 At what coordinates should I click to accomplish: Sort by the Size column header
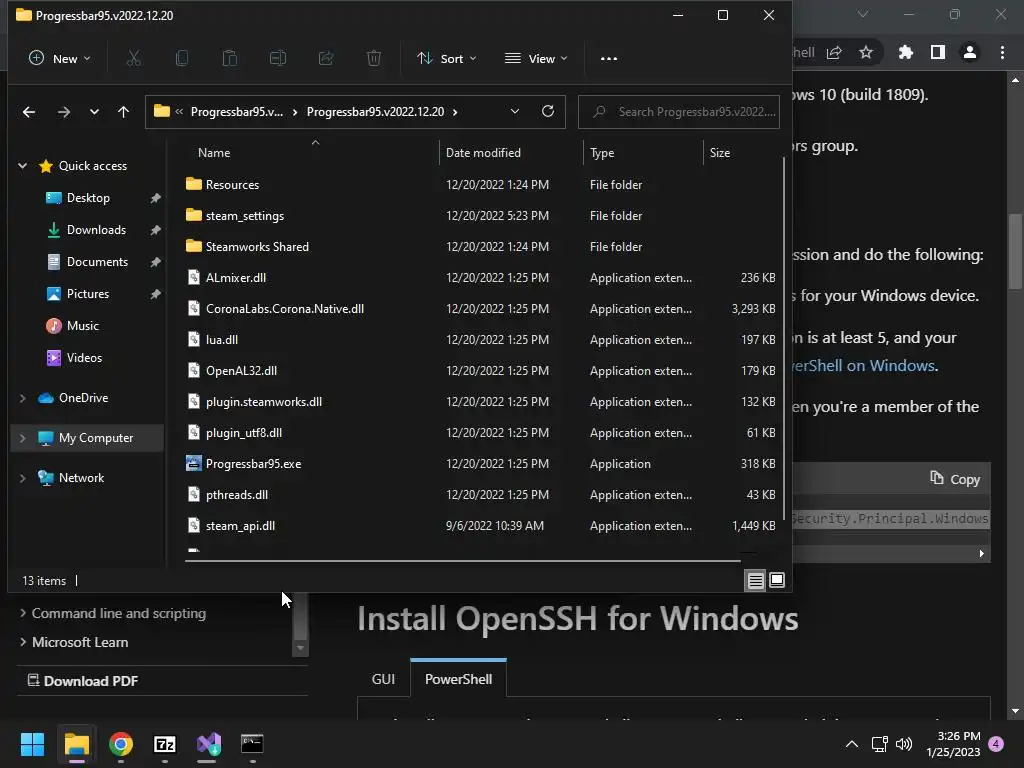point(720,153)
